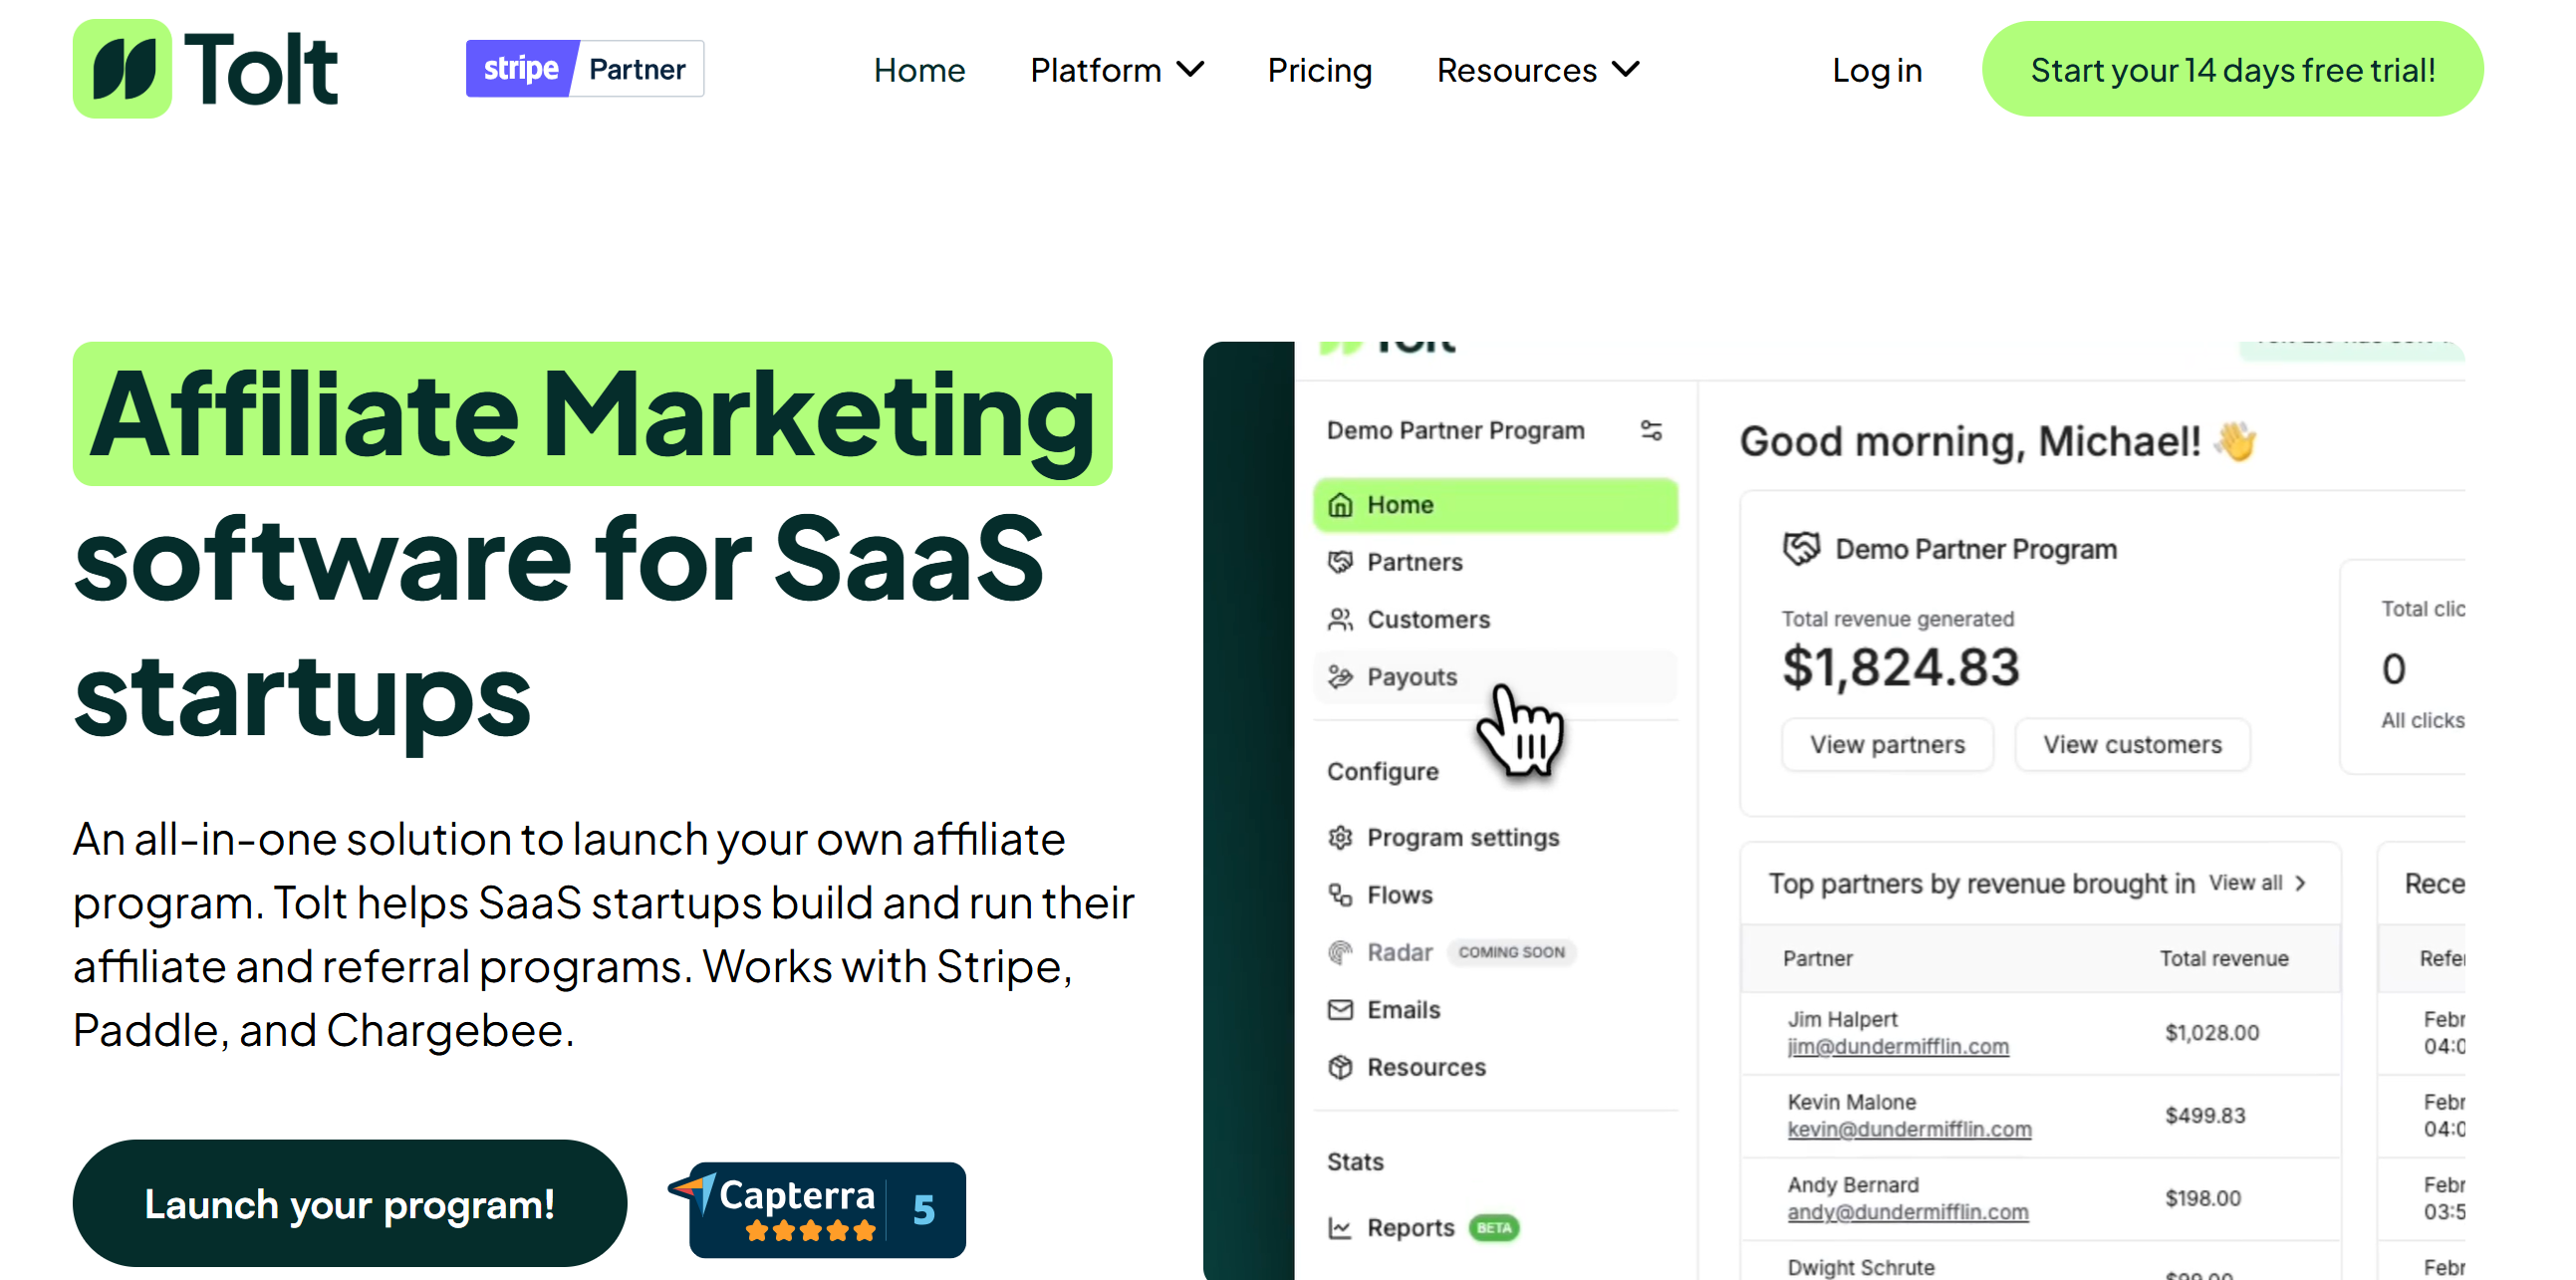Screen dimensions: 2576x1280
Task: Click the Reports chart icon
Action: click(1340, 1228)
